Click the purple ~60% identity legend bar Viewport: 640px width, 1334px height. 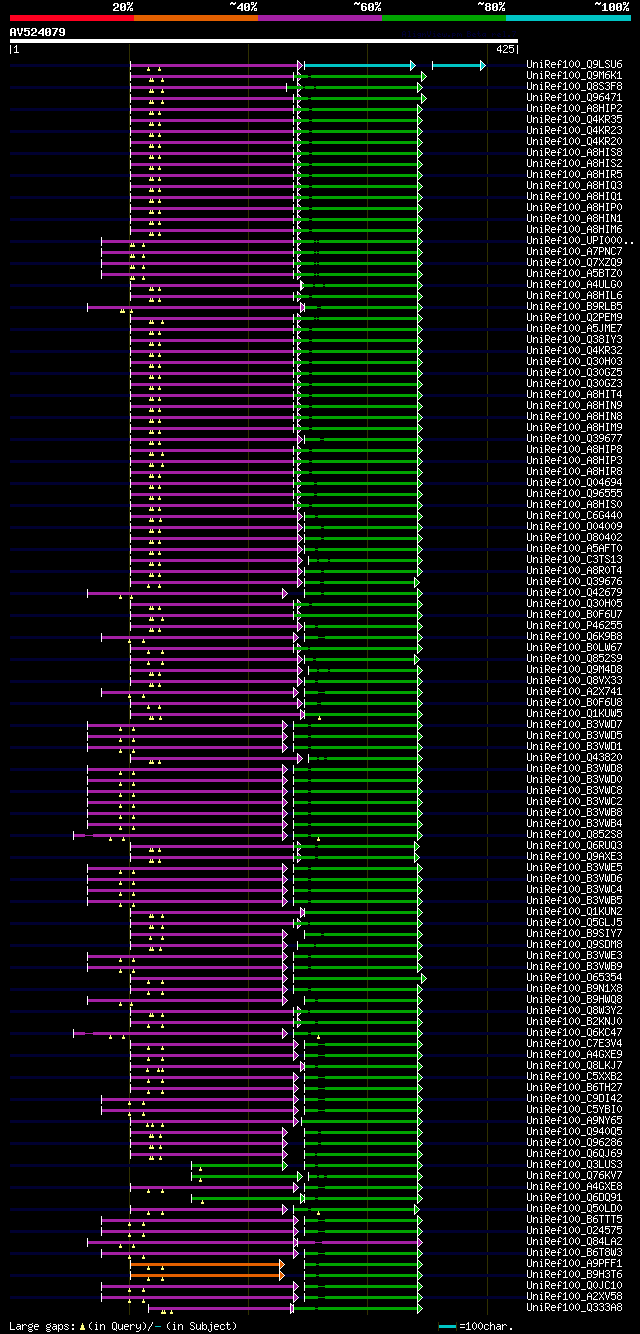point(320,18)
